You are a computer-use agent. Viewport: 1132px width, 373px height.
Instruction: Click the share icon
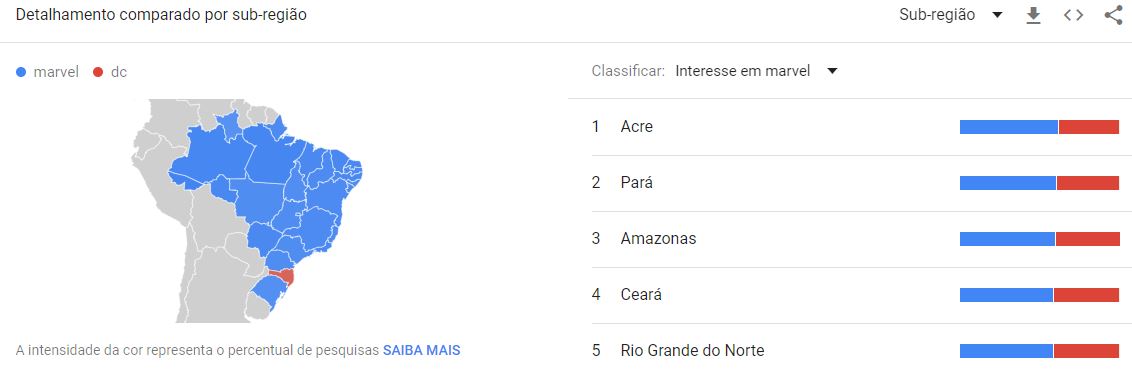point(1113,15)
